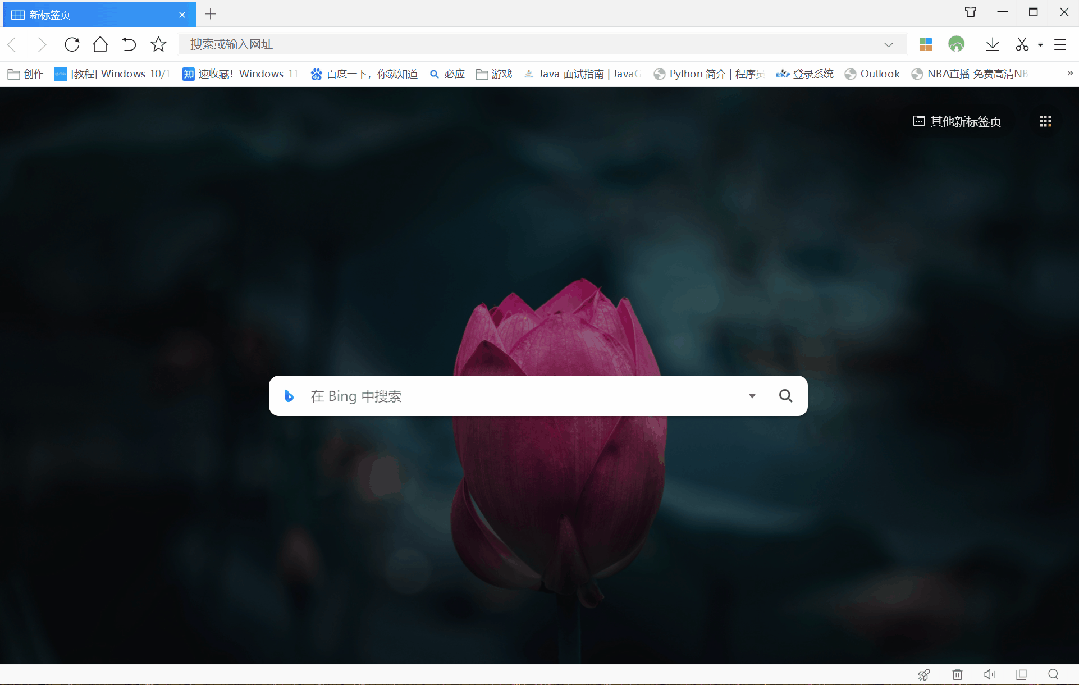Click the zoom magnifier icon in status bar

[1053, 675]
